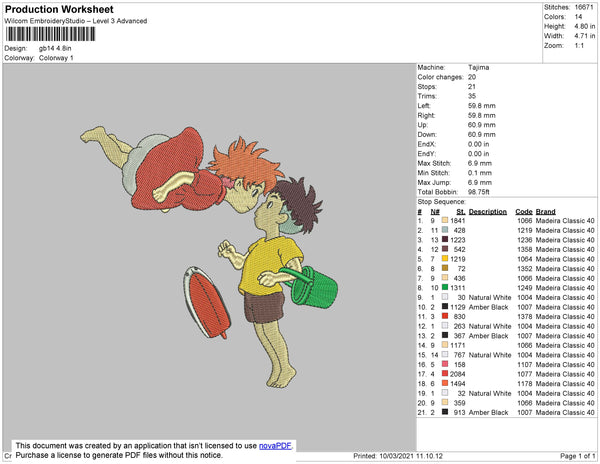The image size is (600, 464).
Task: Click the black swatch in stop row 21
Action: point(445,412)
